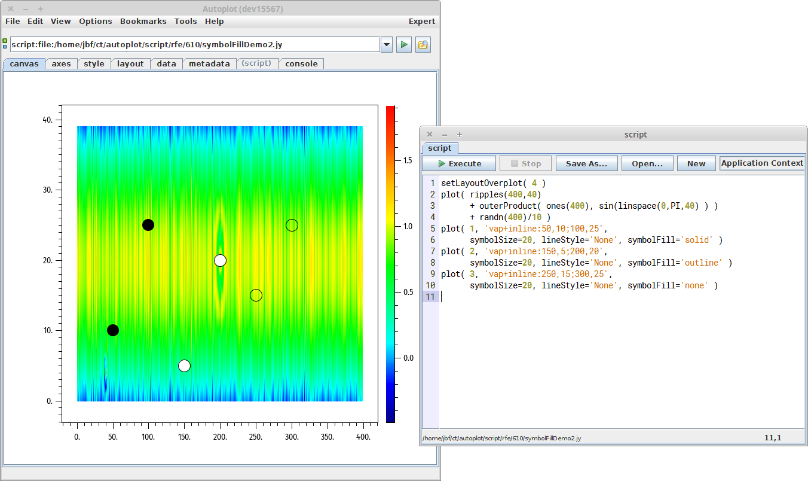Open the Options menu

pyautogui.click(x=95, y=21)
